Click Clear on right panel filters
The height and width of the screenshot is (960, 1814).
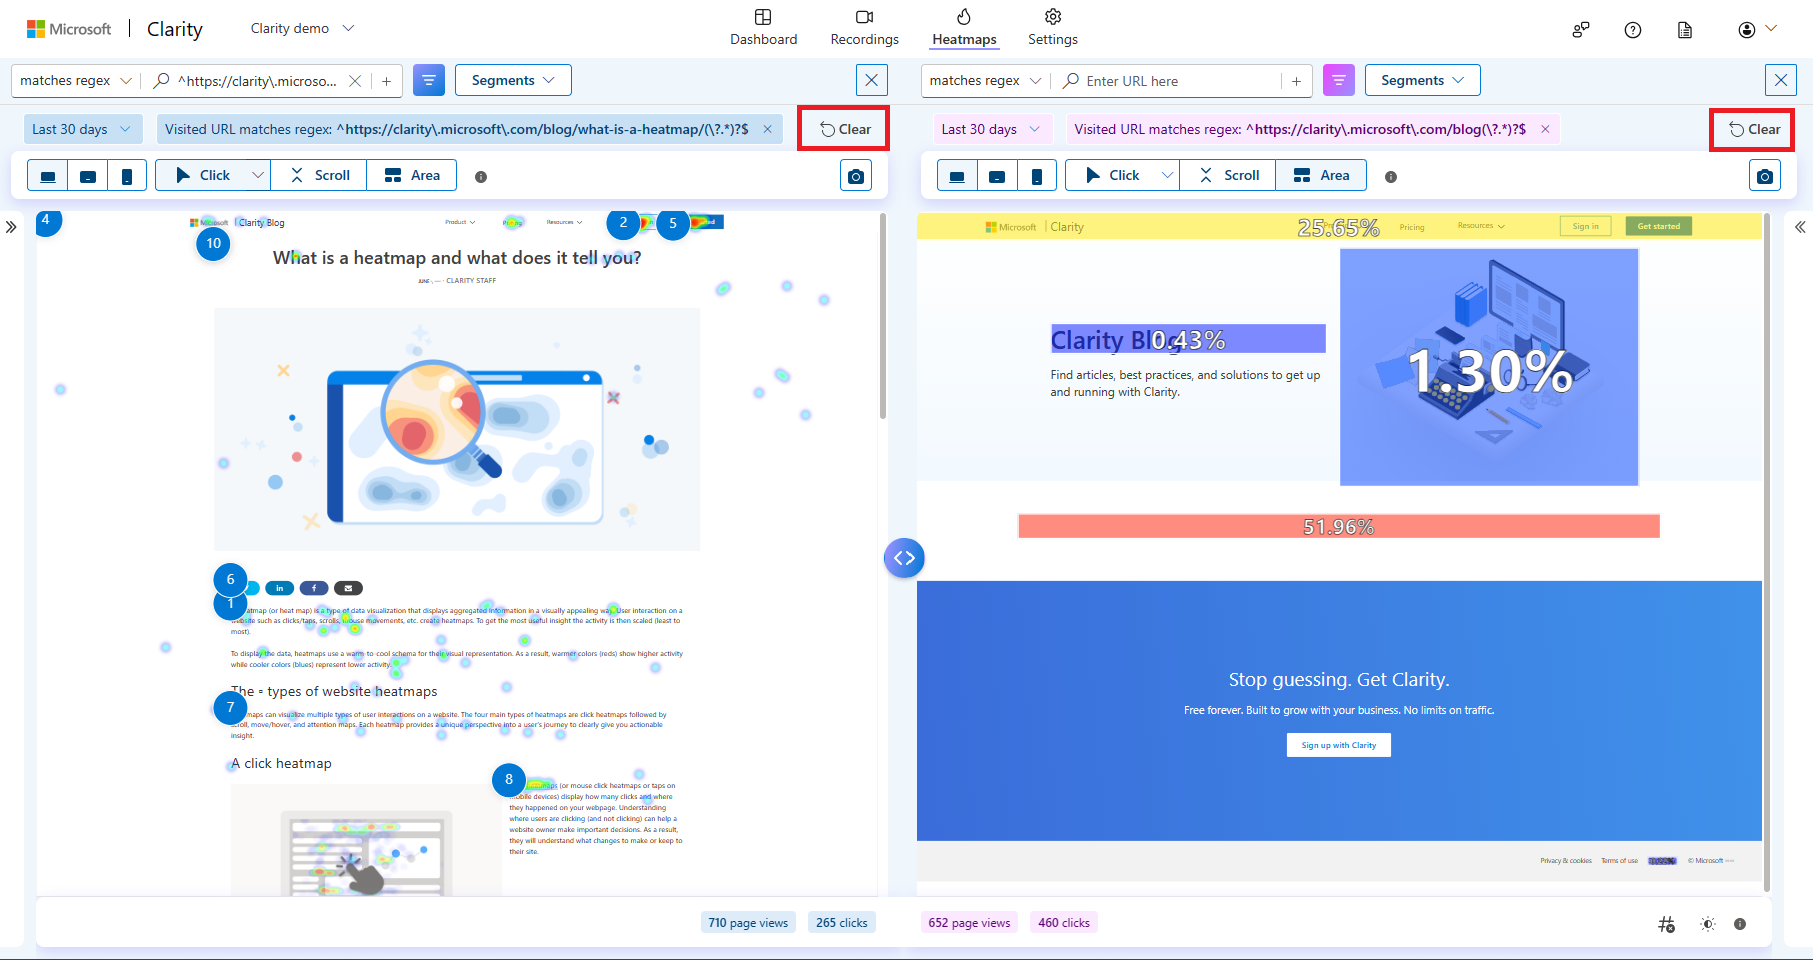coord(1754,129)
